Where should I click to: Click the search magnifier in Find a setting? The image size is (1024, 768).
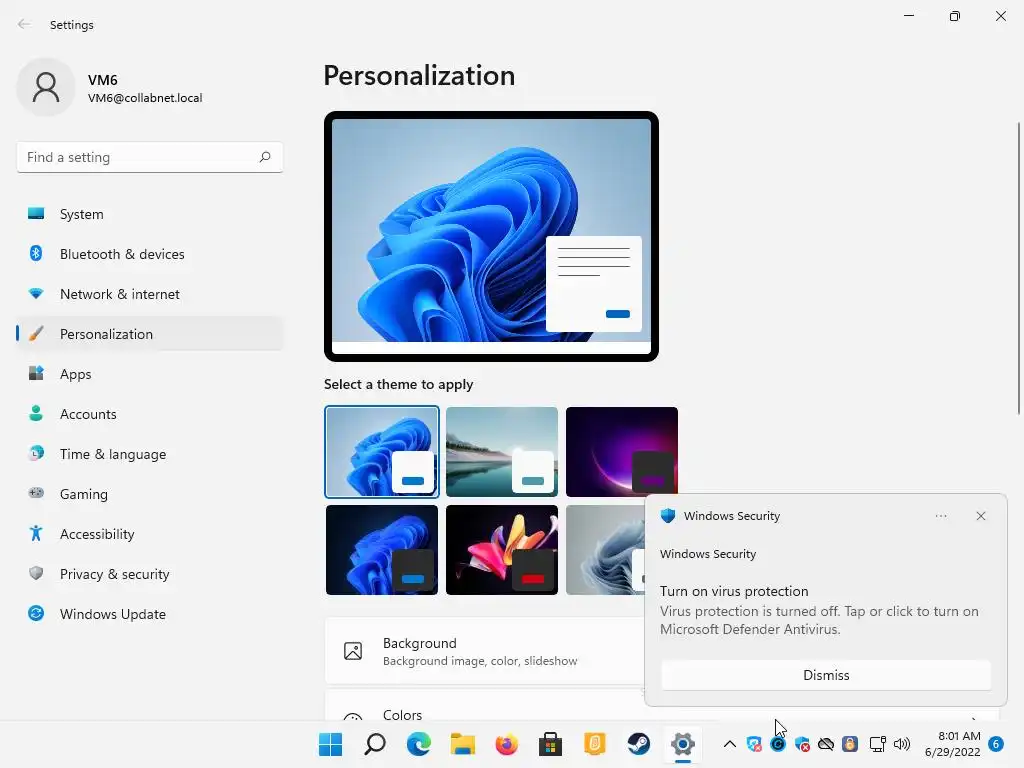tap(264, 157)
